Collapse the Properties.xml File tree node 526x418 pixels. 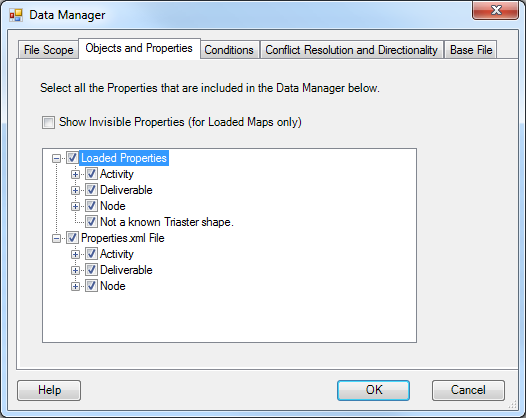point(57,239)
